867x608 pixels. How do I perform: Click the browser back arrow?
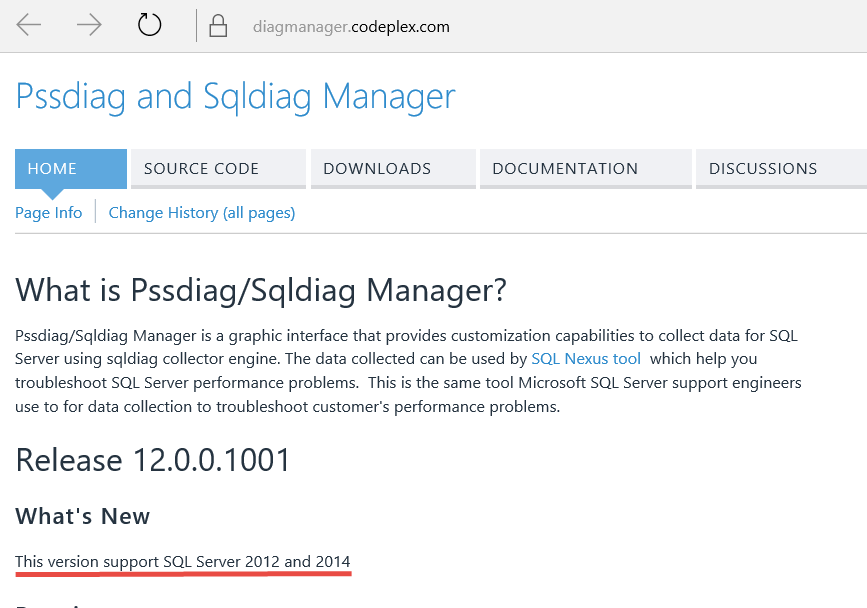click(29, 26)
